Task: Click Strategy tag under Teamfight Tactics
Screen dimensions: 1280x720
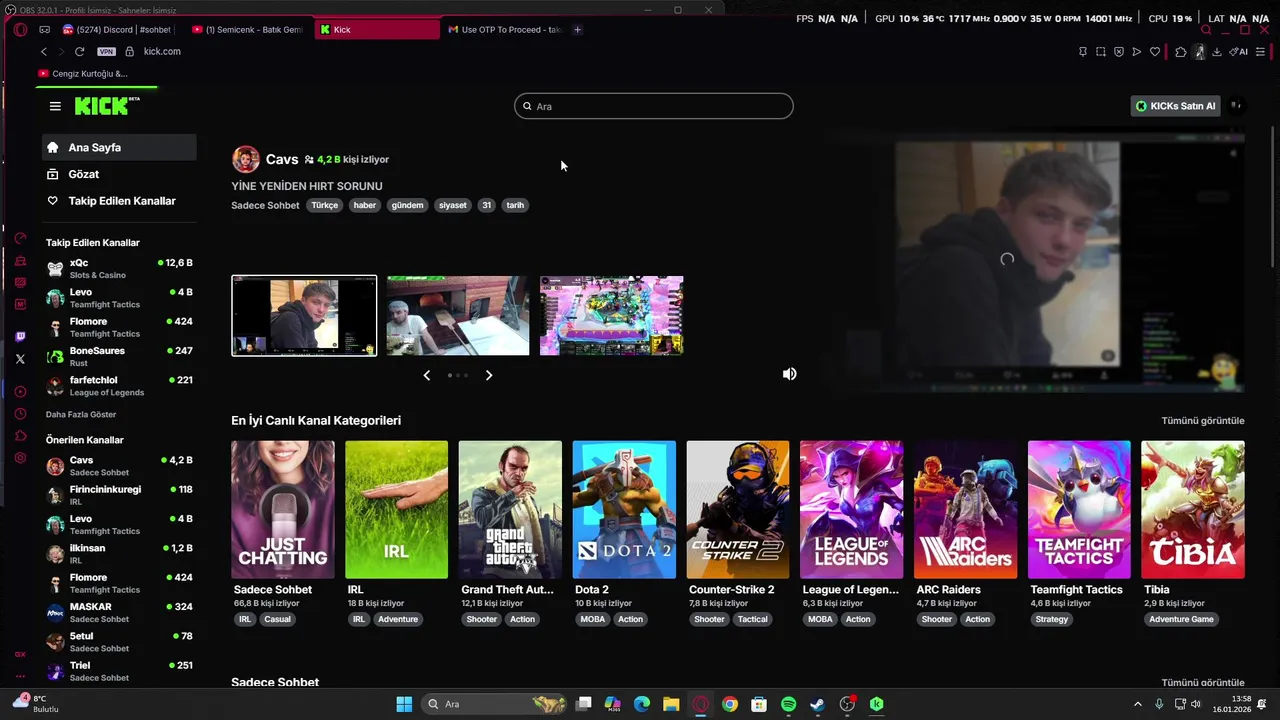Action: (x=1052, y=619)
